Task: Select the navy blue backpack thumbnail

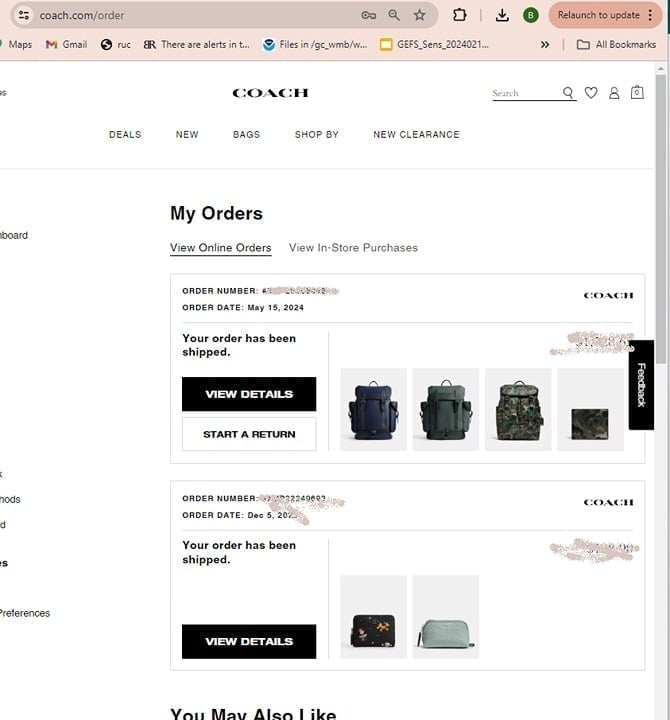Action: [373, 410]
